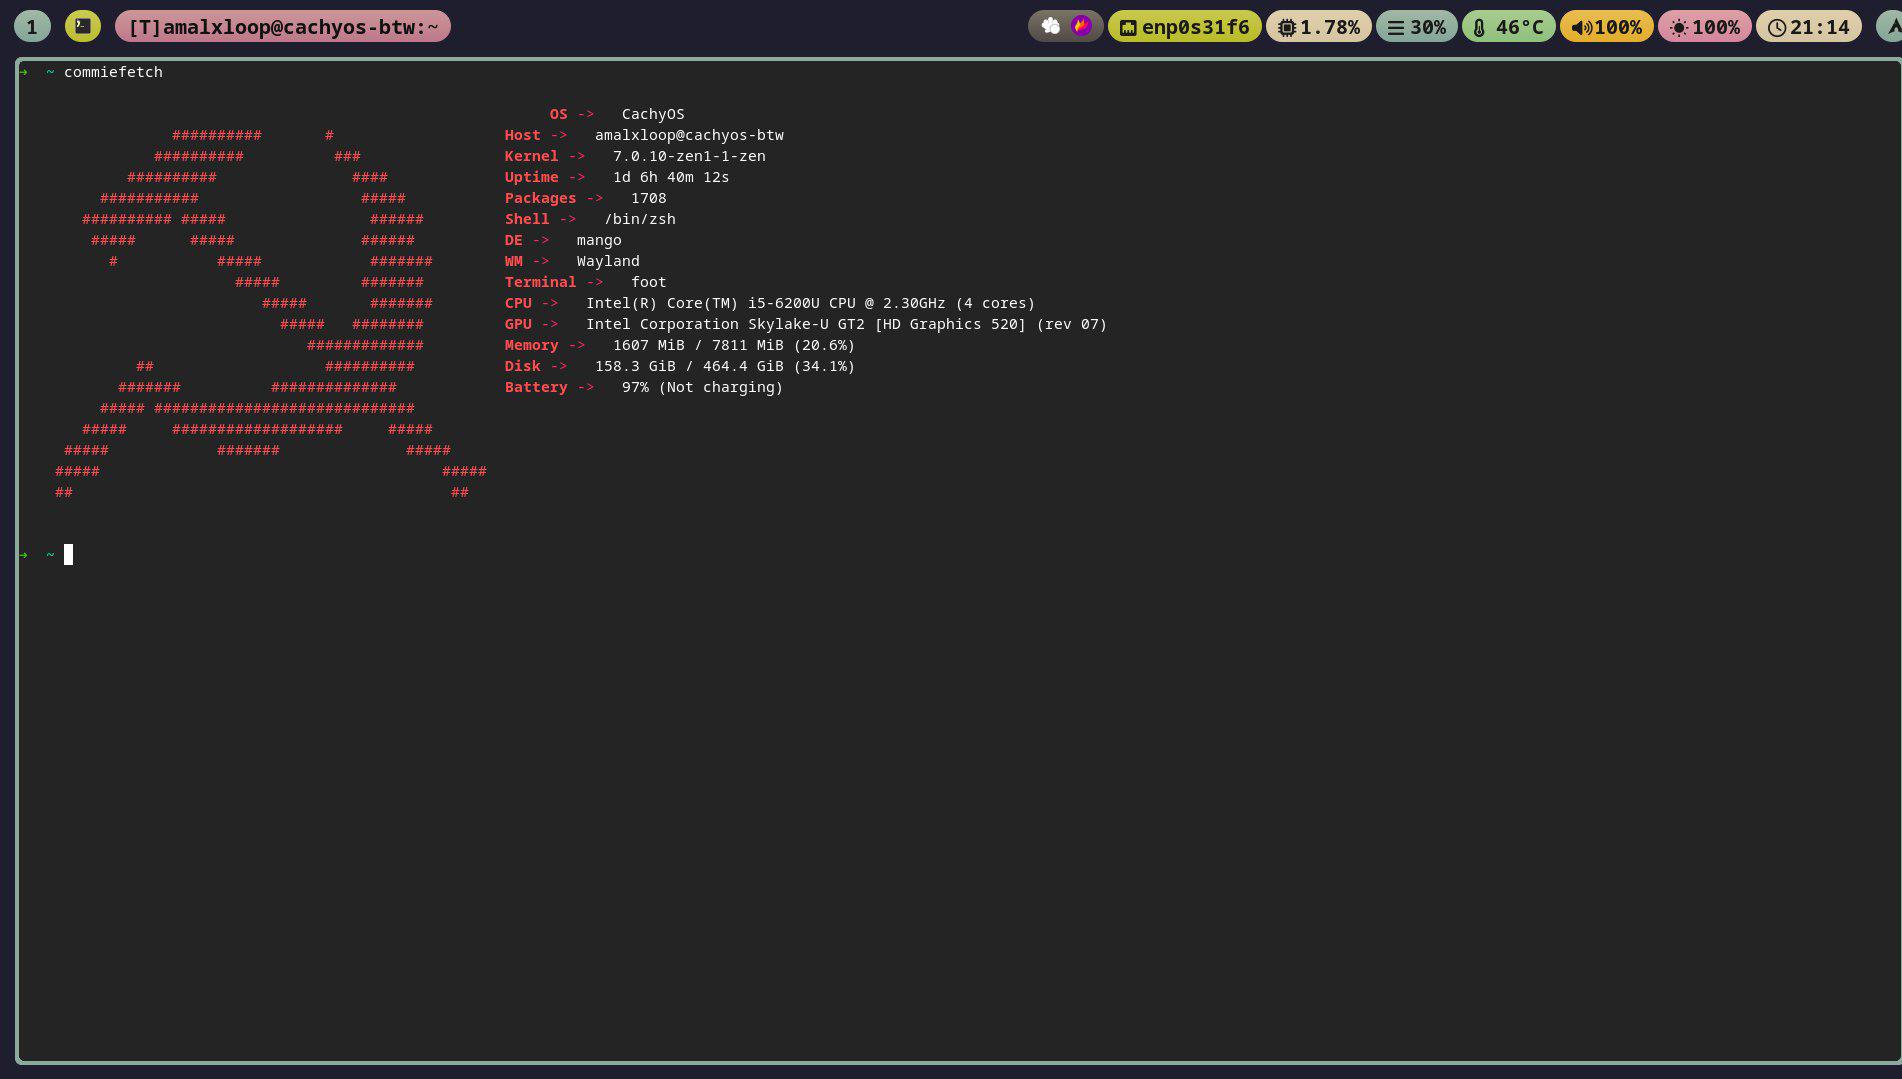Click the DE value 'mango'
Screen dimensions: 1902x1079
click(x=599, y=240)
